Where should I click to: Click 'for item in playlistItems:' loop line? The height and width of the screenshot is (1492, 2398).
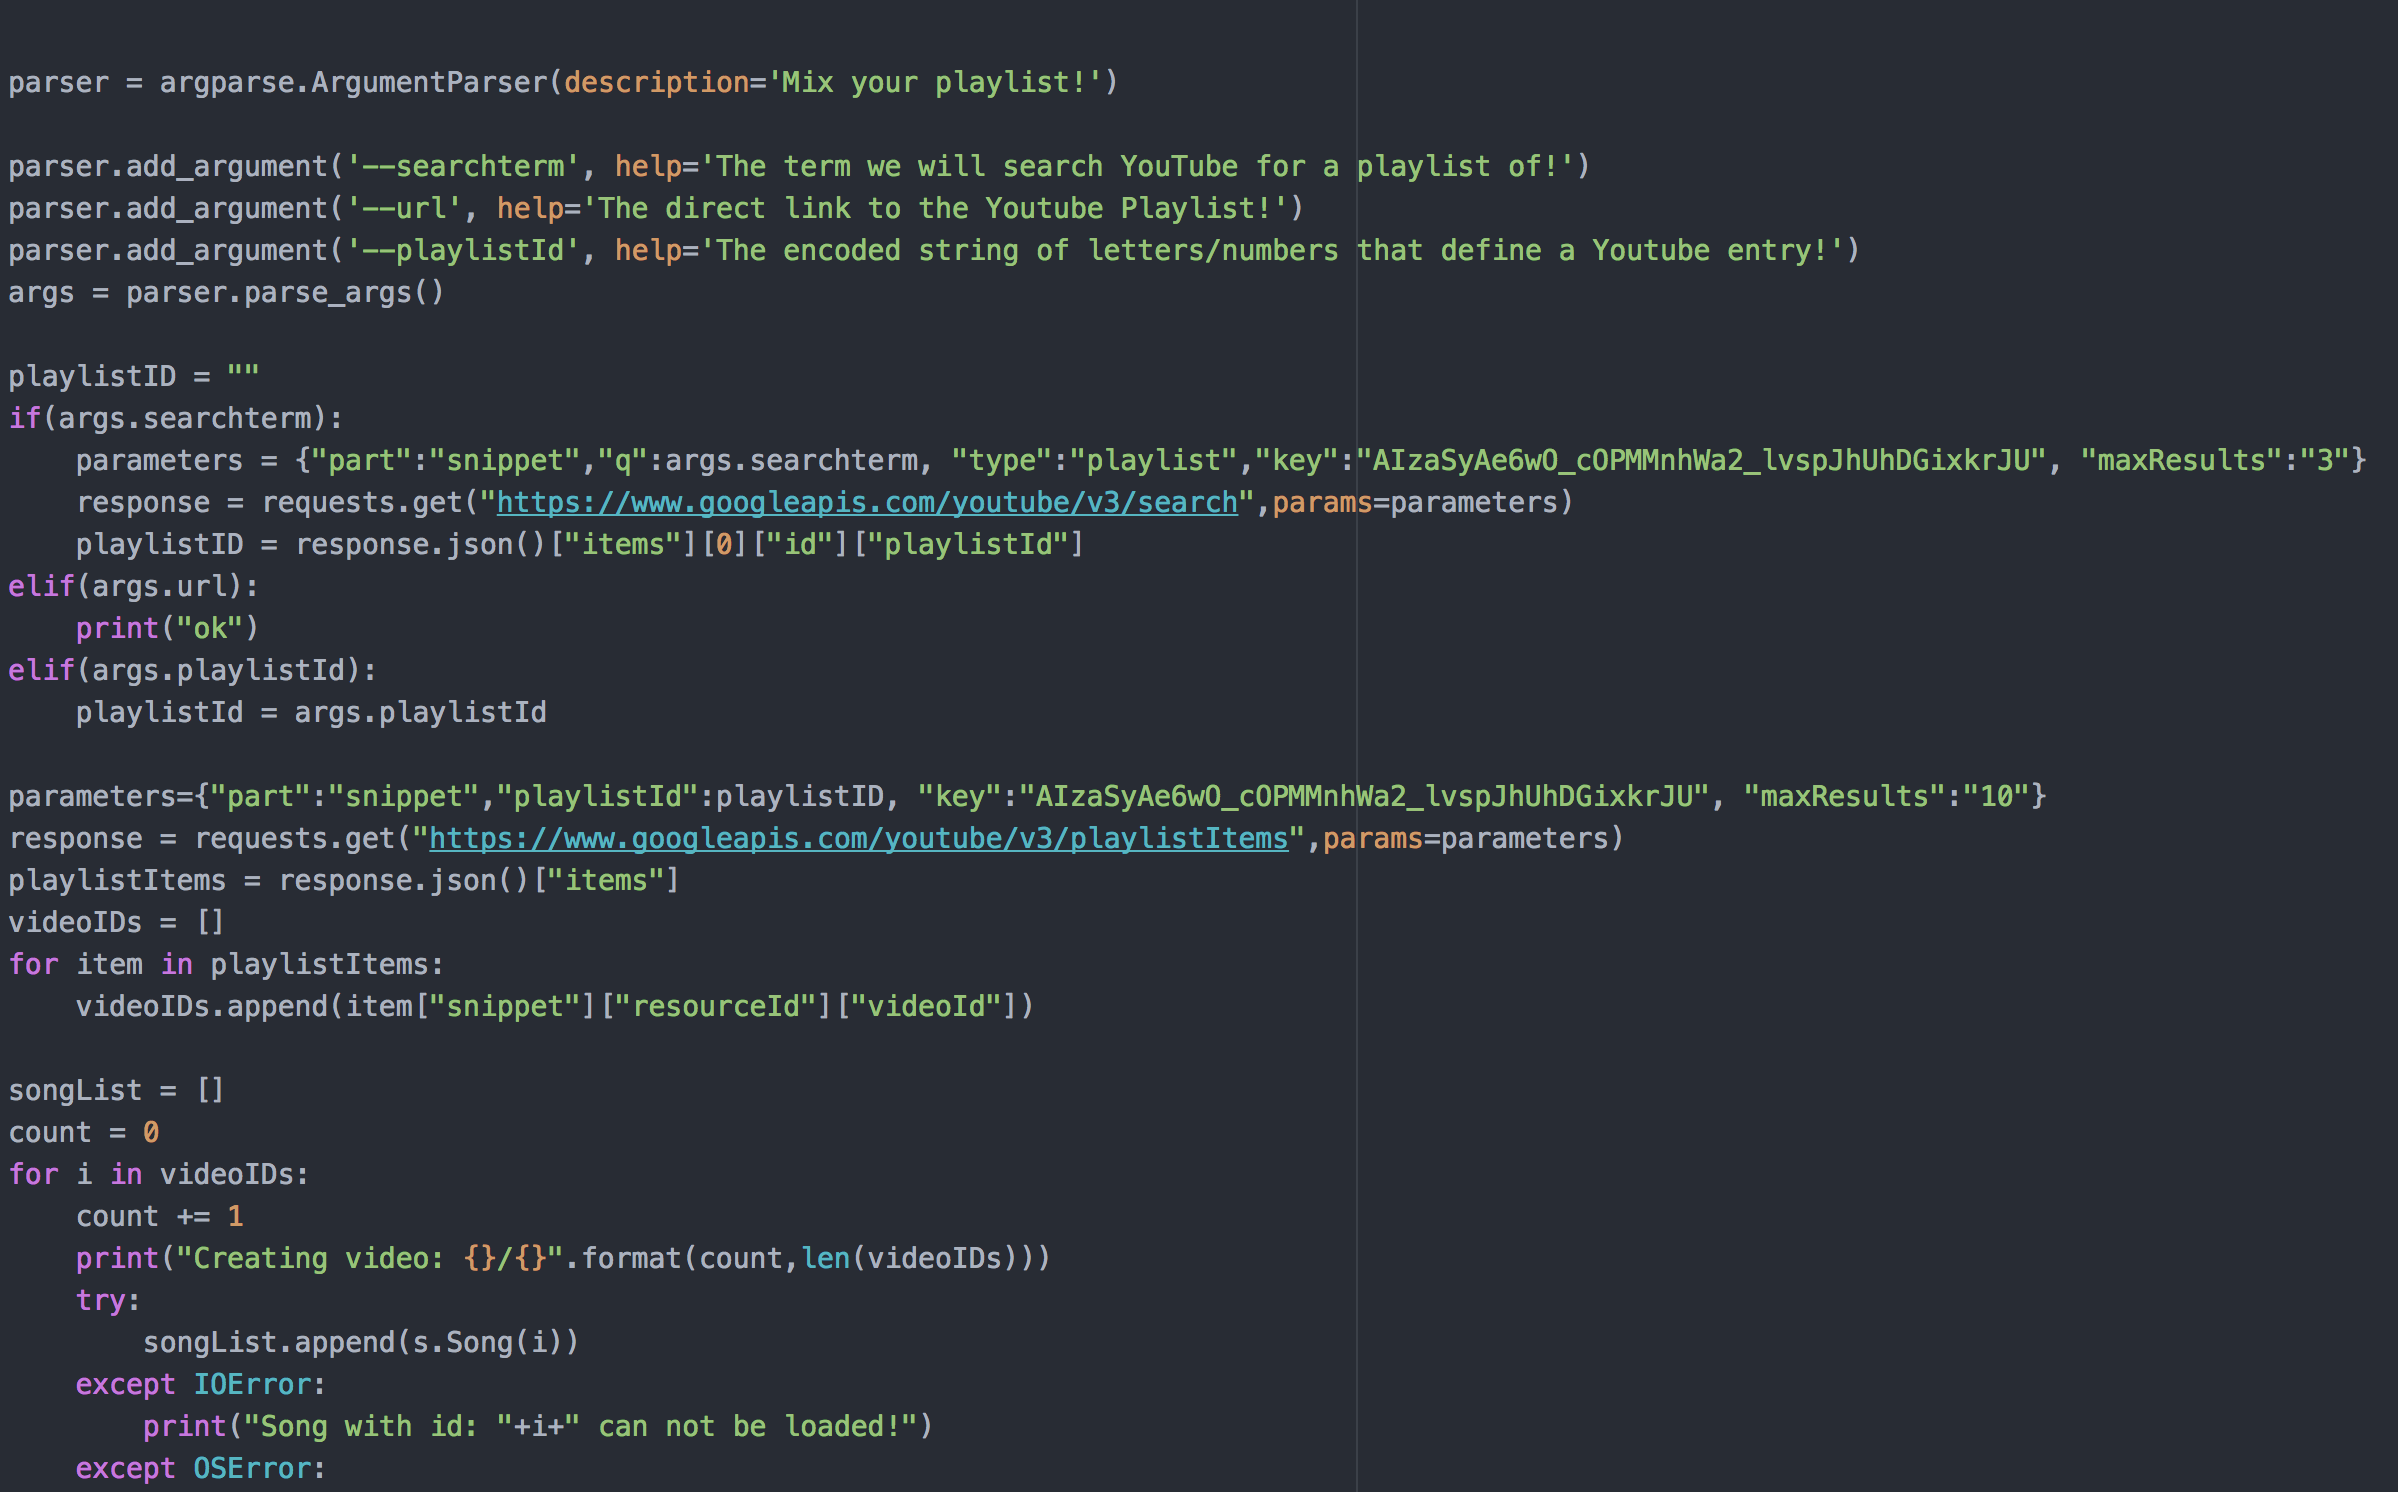(x=225, y=964)
